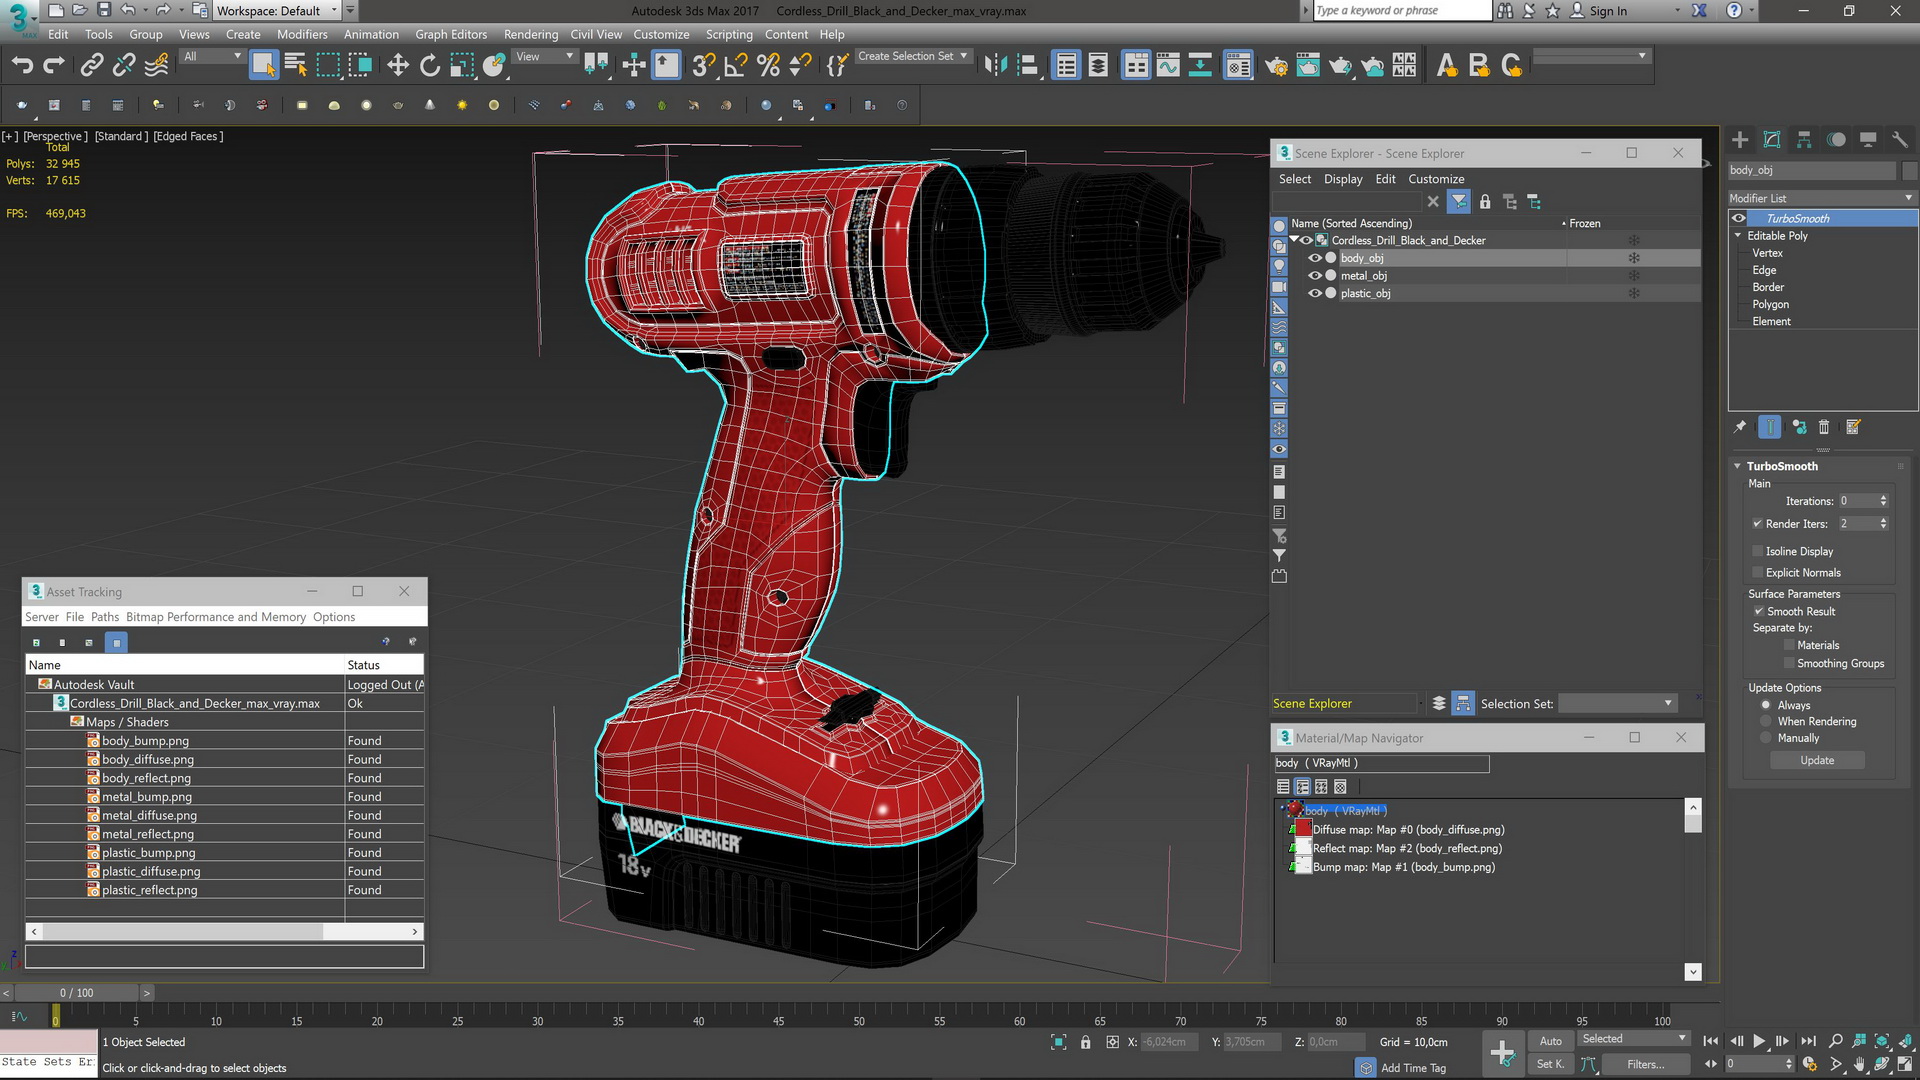Viewport: 1920px width, 1080px height.
Task: Choose the Select and Scale tool
Action: (462, 66)
